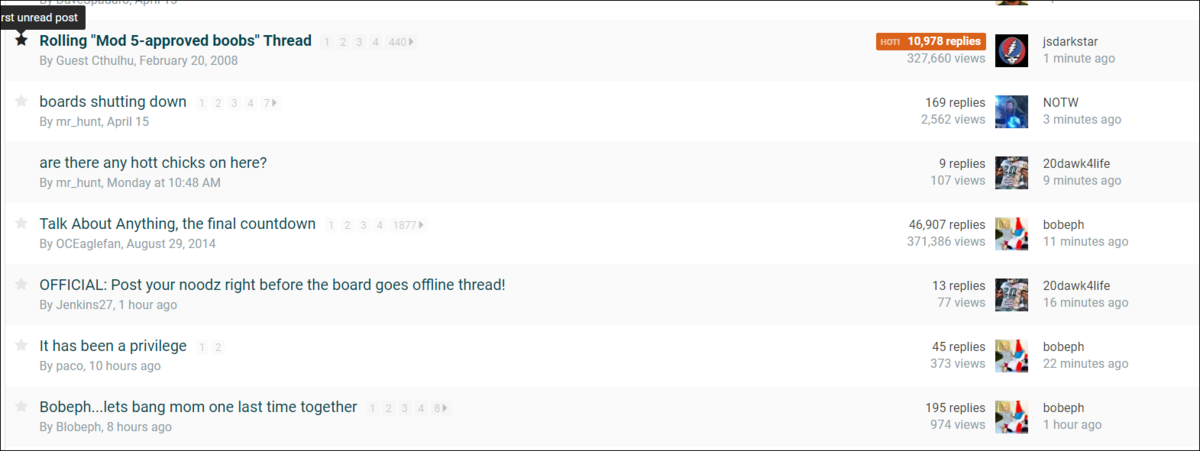Image resolution: width=1200 pixels, height=451 pixels.
Task: Click the star beside Bobeph bang mom thread
Action: pos(21,406)
